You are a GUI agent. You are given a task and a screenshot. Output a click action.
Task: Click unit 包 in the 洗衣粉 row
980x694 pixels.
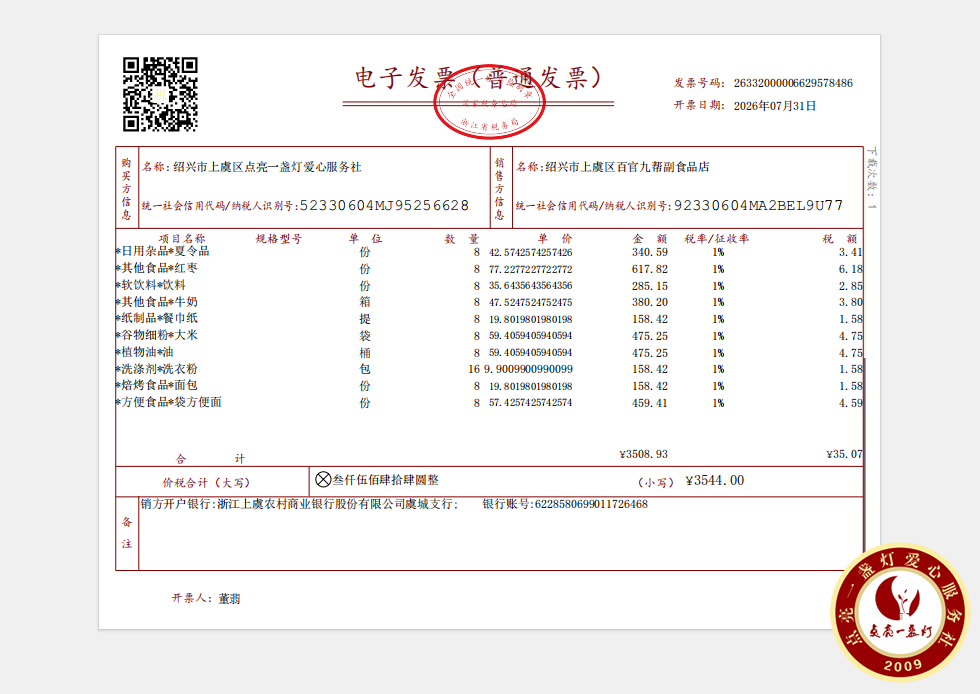[365, 369]
